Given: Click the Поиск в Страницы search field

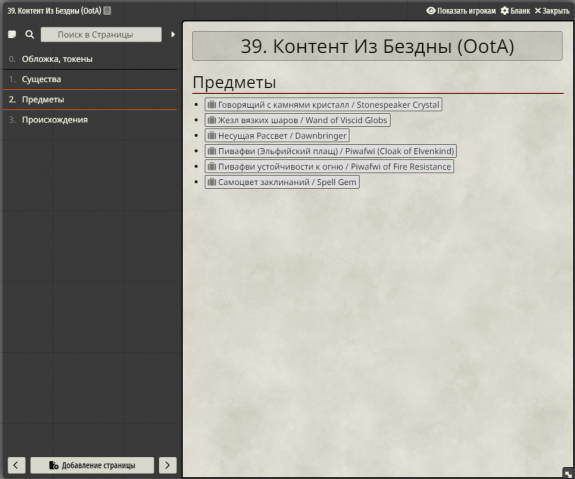Looking at the screenshot, I should pos(101,34).
